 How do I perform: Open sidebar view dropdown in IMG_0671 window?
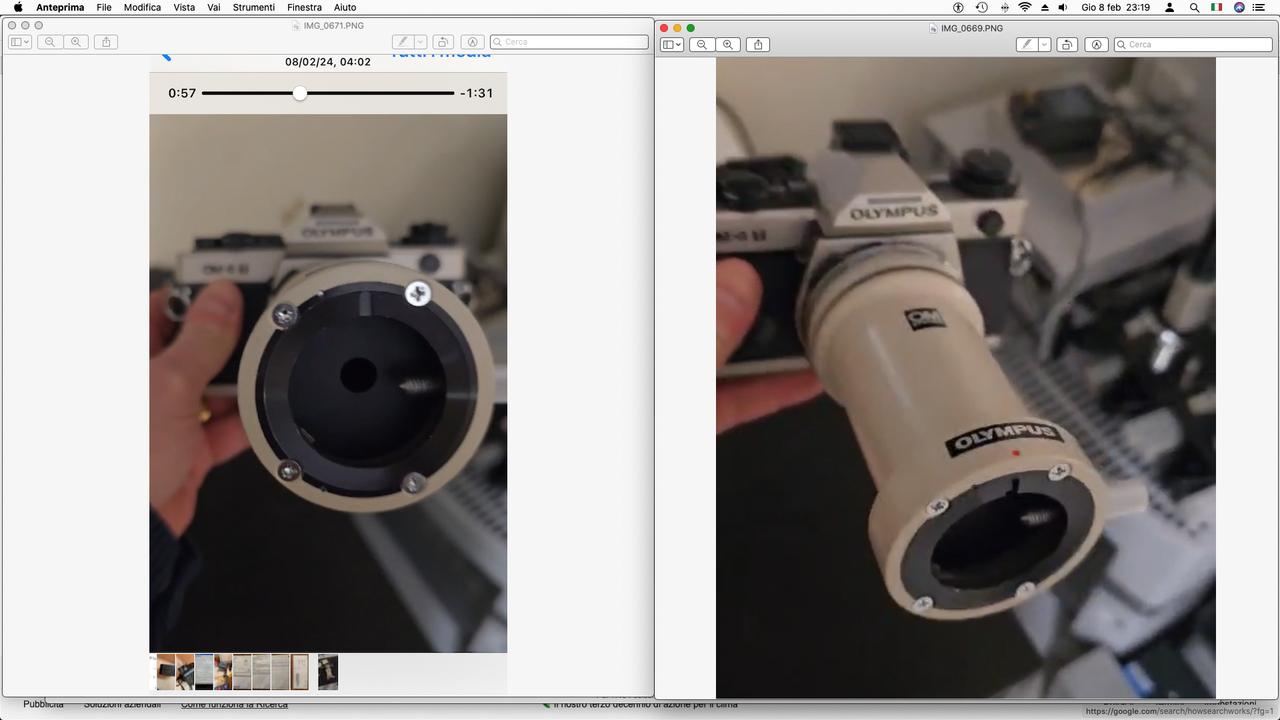(x=20, y=42)
